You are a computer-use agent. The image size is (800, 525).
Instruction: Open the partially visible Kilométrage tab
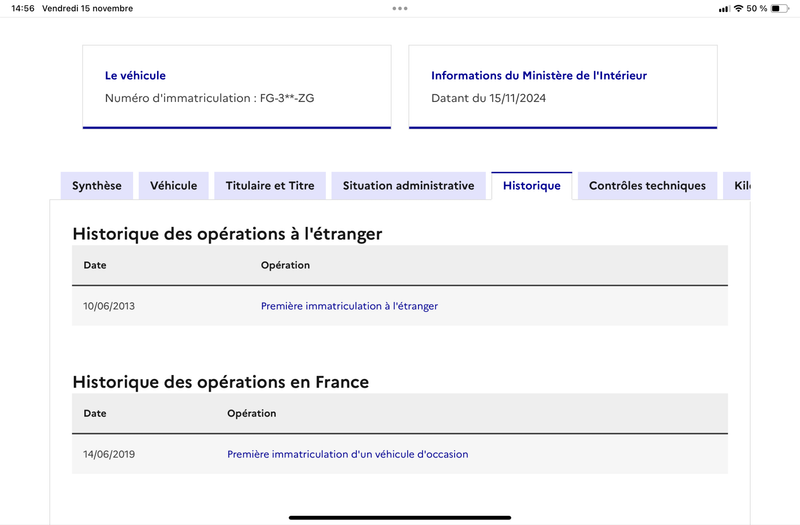[x=737, y=186]
